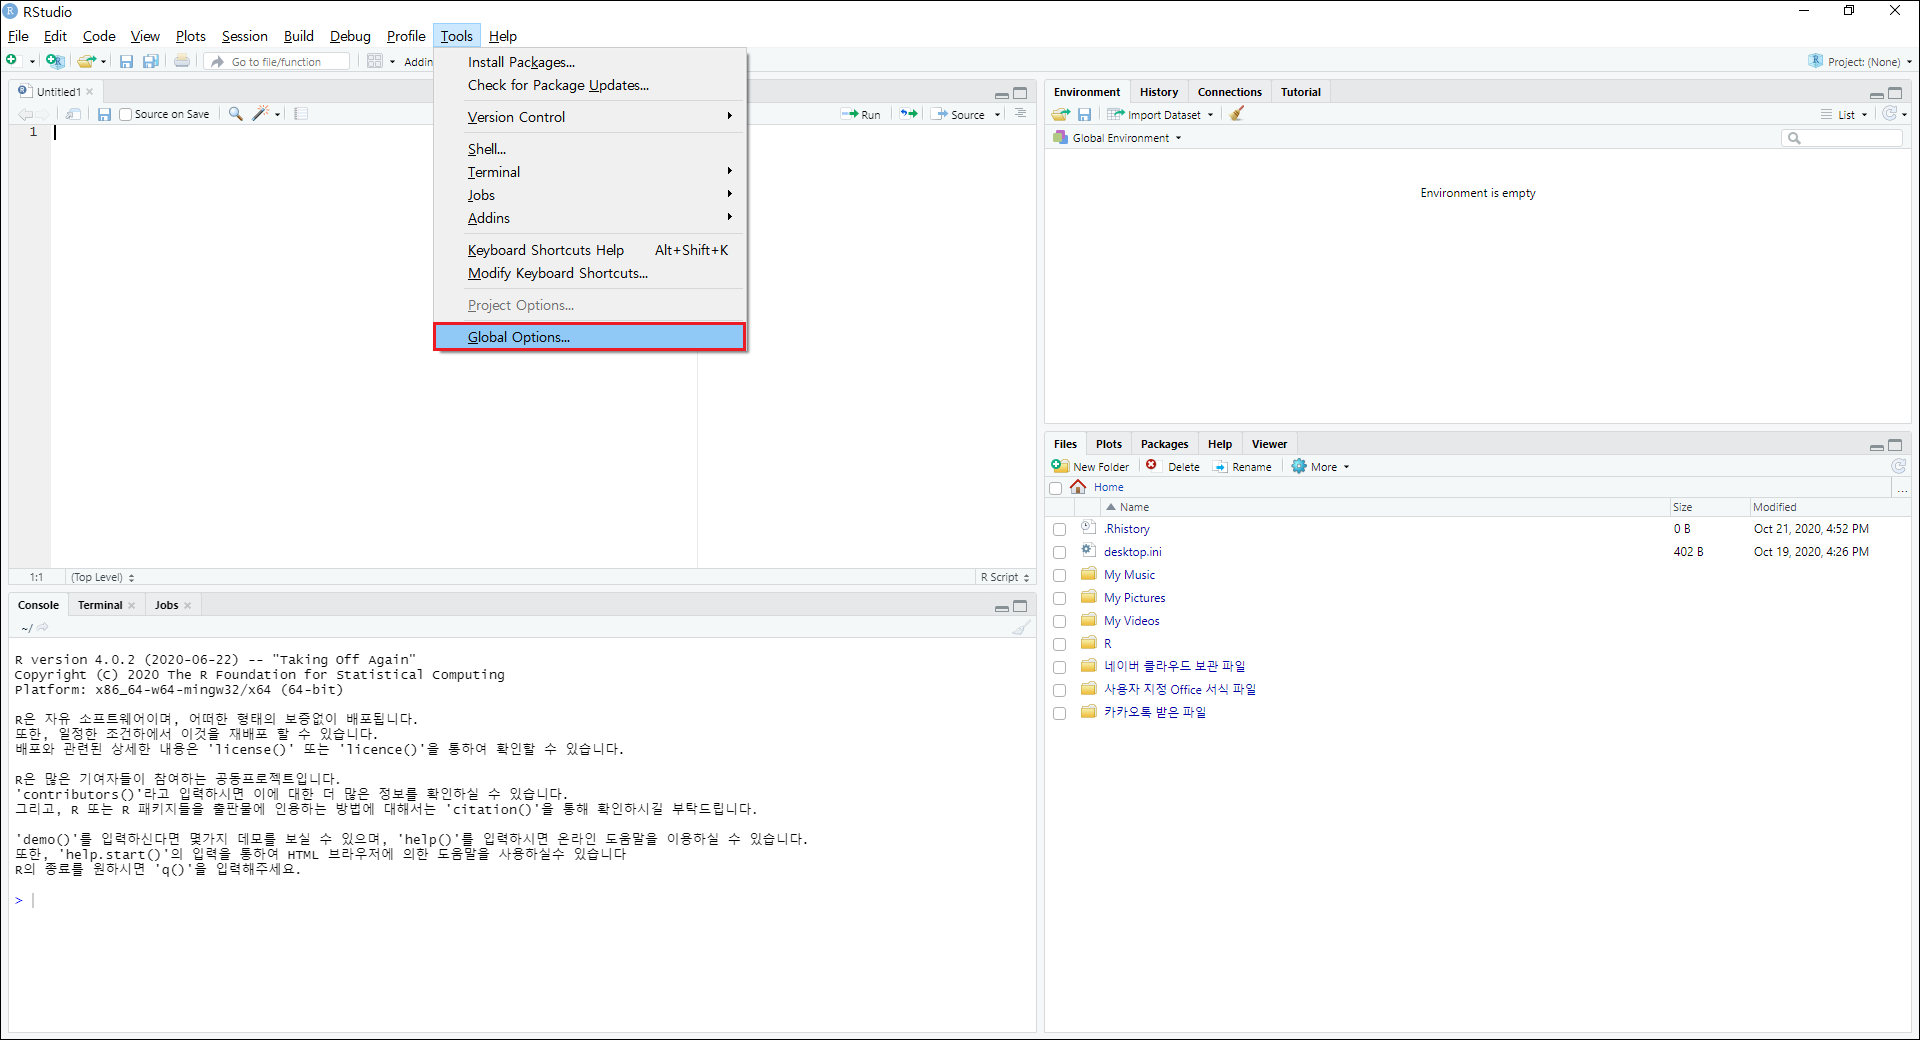The height and width of the screenshot is (1040, 1920).
Task: Click the Save All documents icon
Action: [x=151, y=61]
